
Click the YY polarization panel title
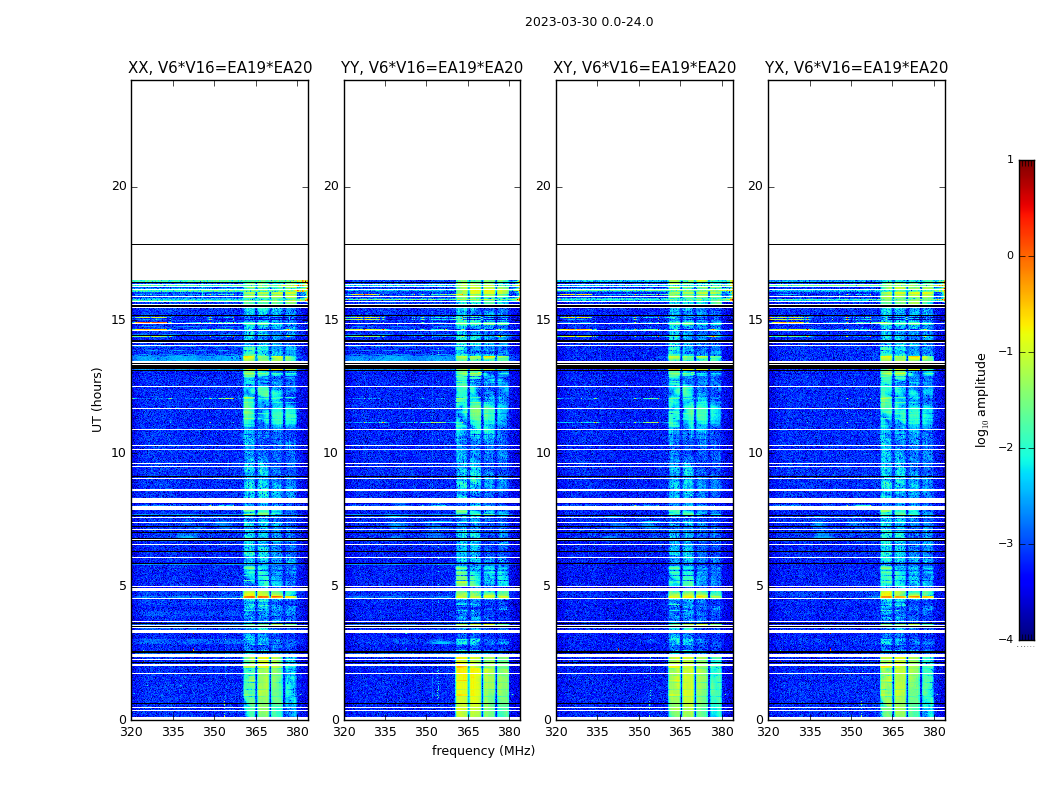click(432, 68)
